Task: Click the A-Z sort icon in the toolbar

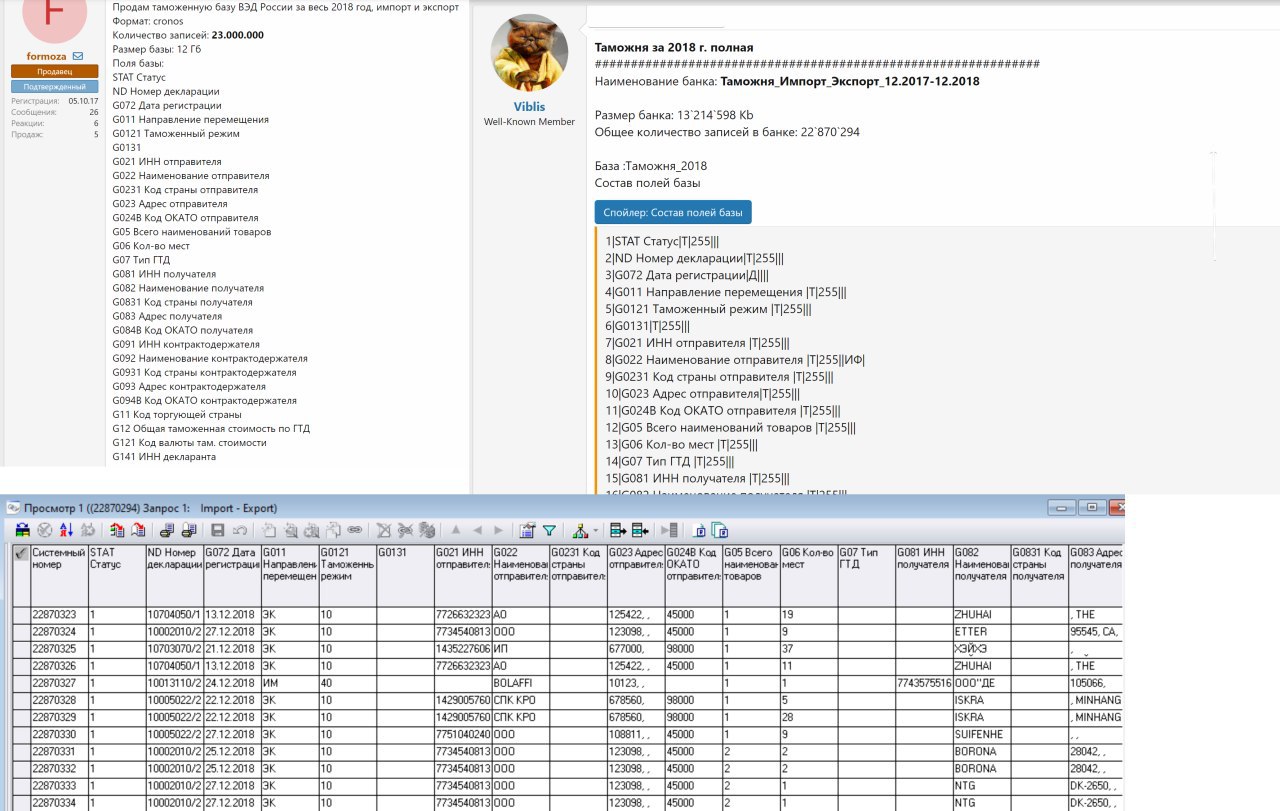Action: [x=66, y=530]
